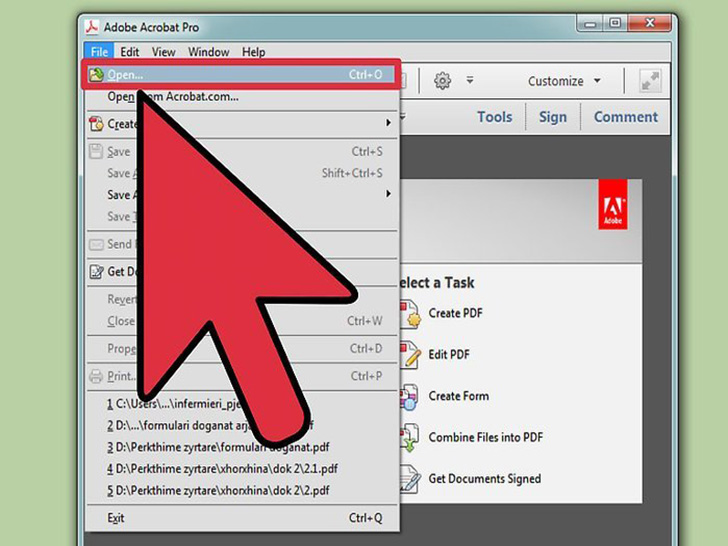Click the Acrobat logo in title bar
Image resolution: width=728 pixels, height=546 pixels.
pyautogui.click(x=91, y=27)
